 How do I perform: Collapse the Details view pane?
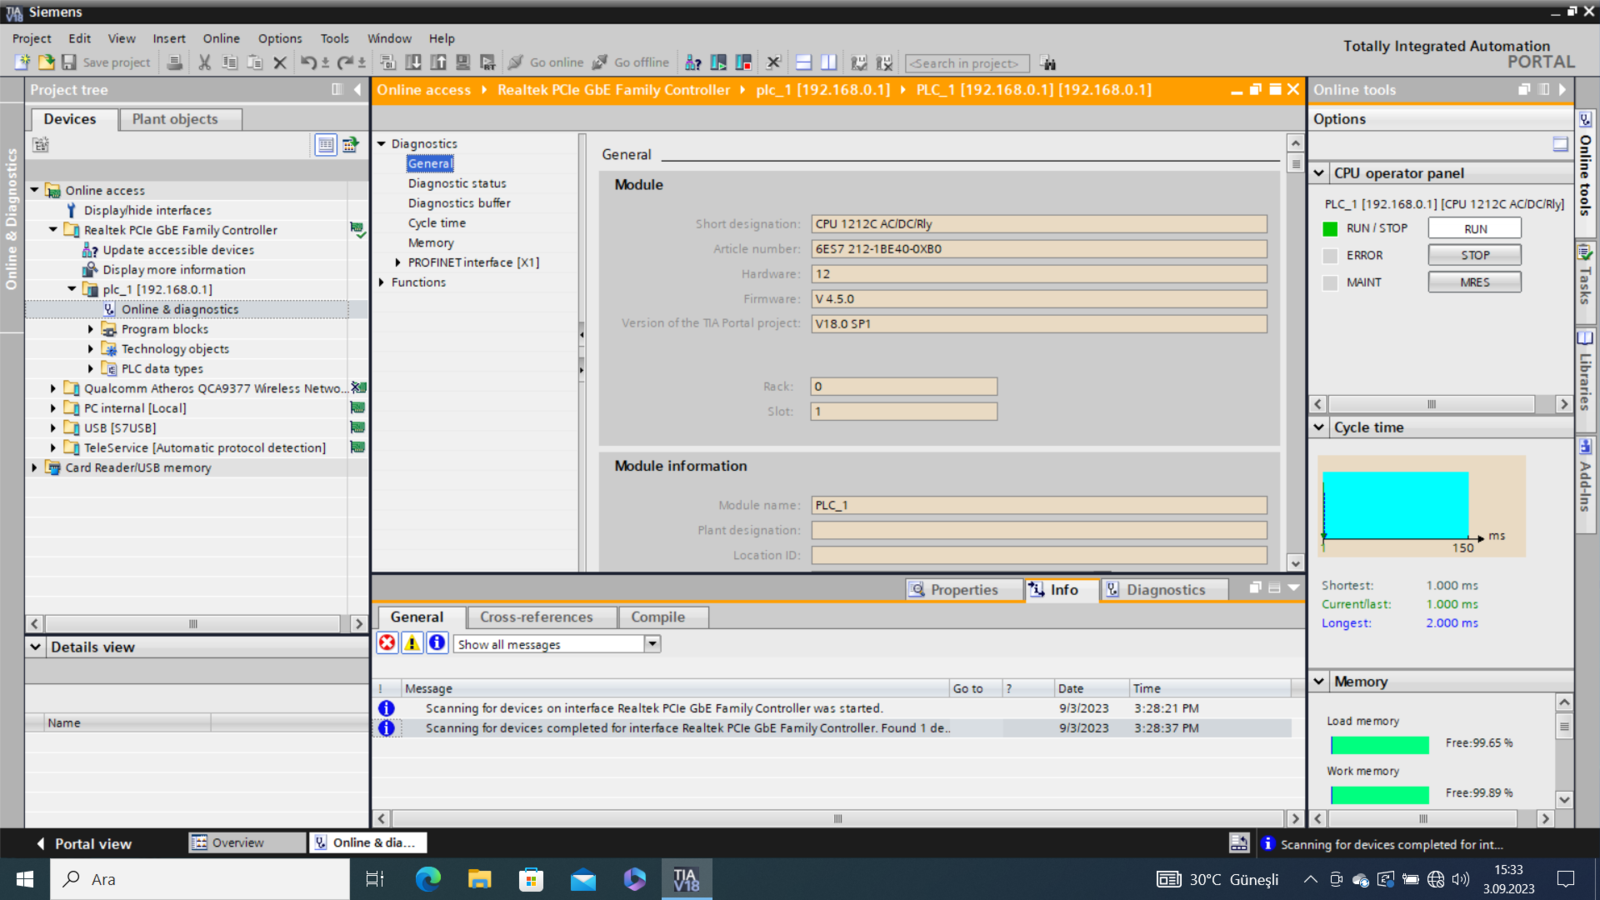(x=36, y=647)
